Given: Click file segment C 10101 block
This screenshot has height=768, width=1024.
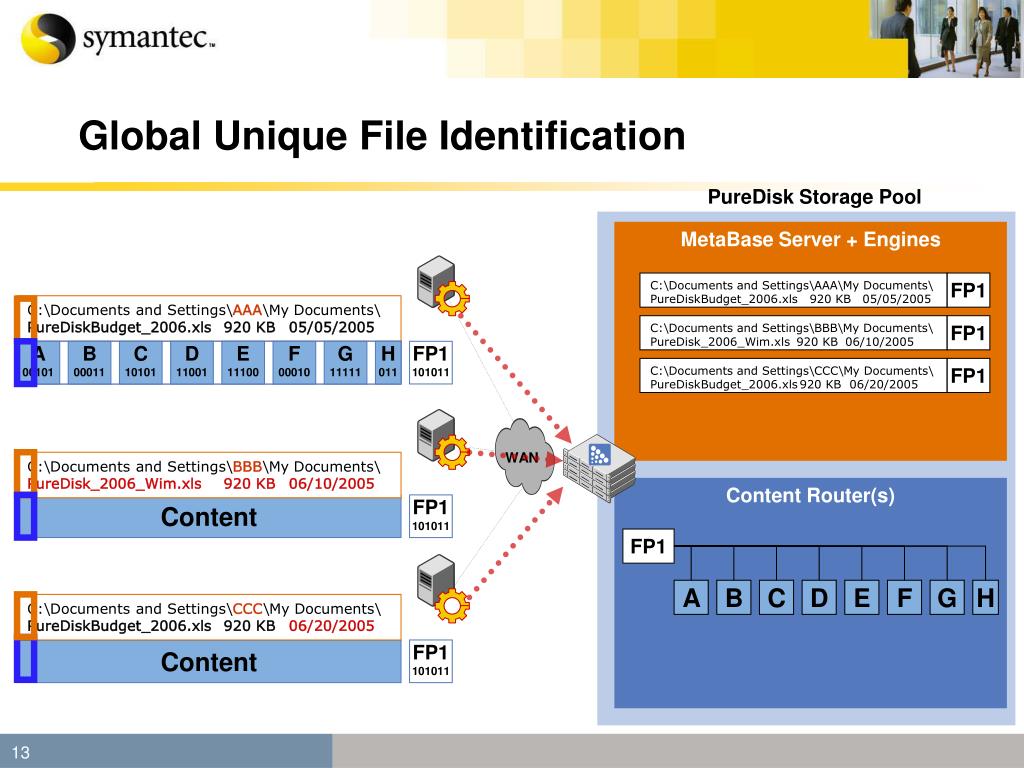Looking at the screenshot, I should (140, 362).
